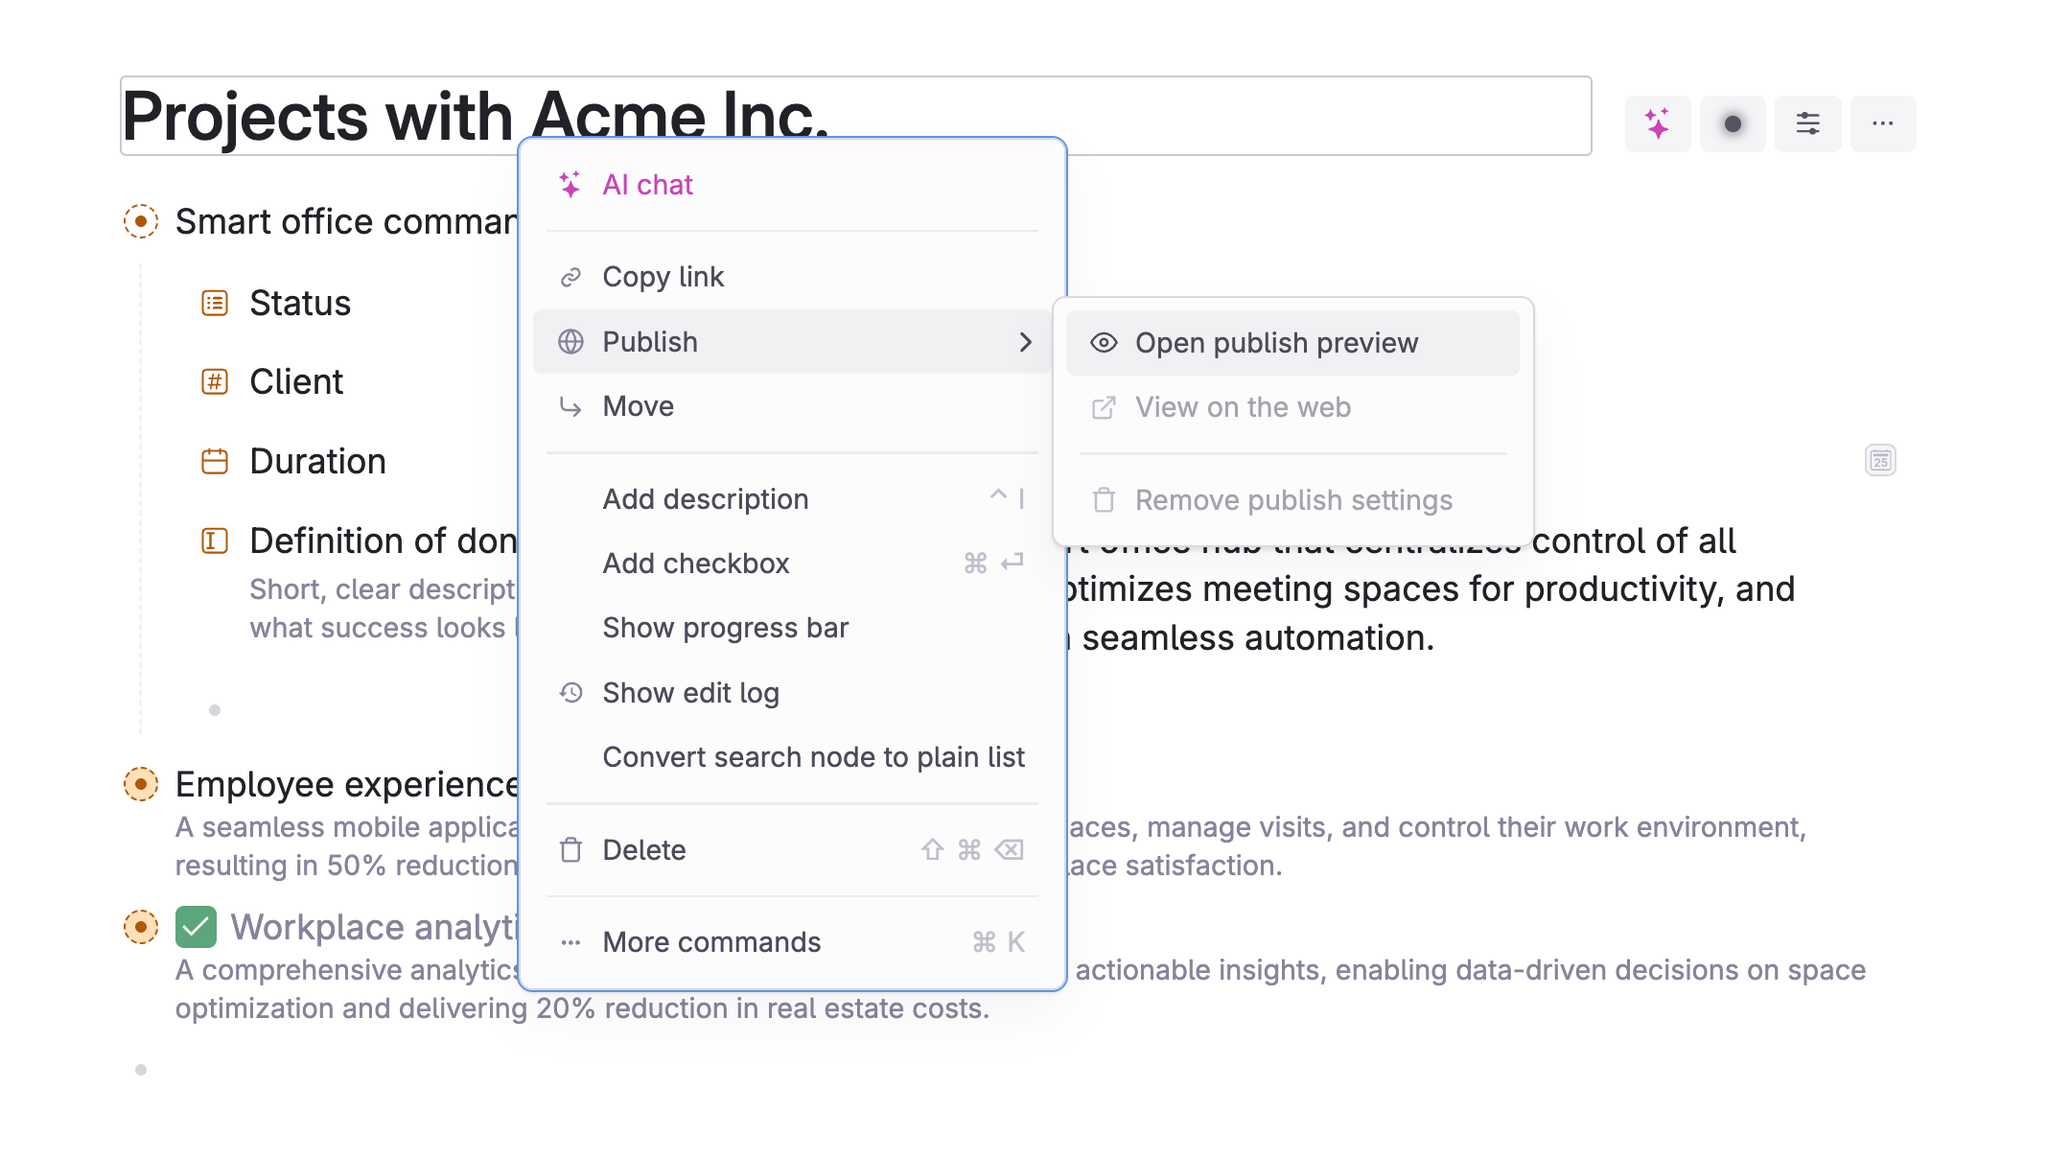
Task: Click the Employee experience node bullet
Action: coord(141,784)
